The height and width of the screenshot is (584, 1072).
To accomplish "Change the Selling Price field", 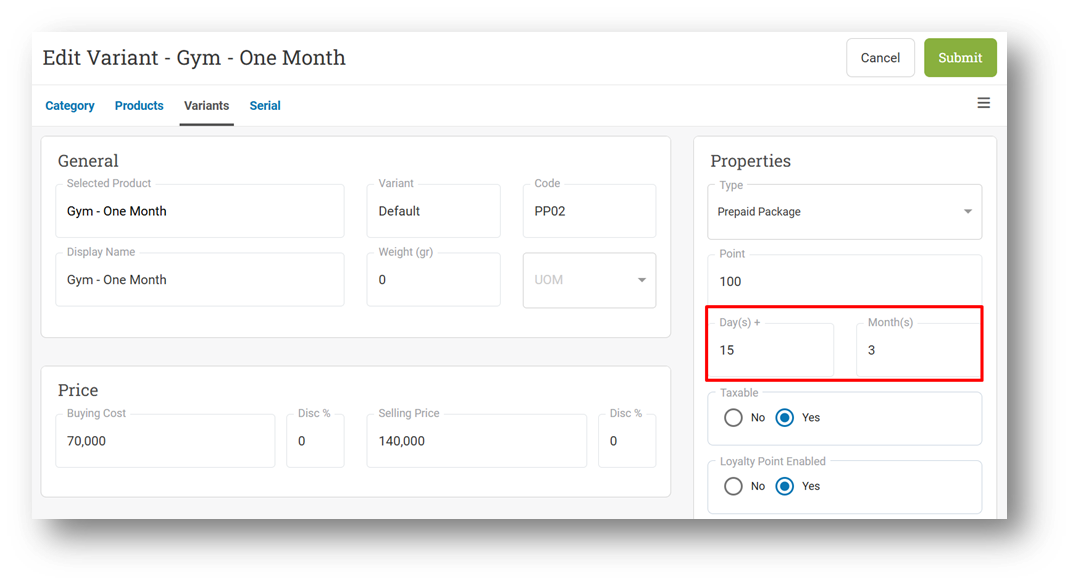I will tap(477, 441).
